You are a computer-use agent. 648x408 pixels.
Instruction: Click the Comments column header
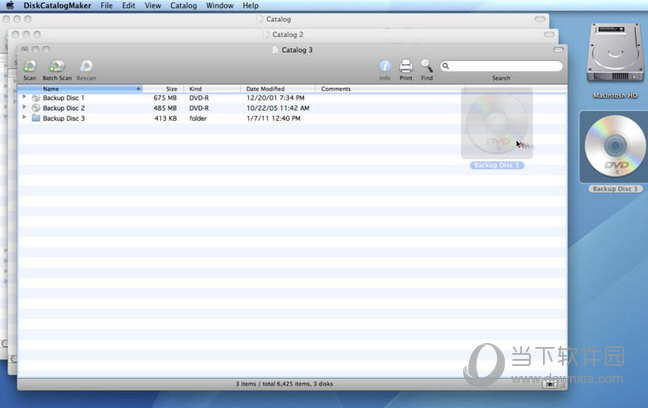(x=391, y=89)
